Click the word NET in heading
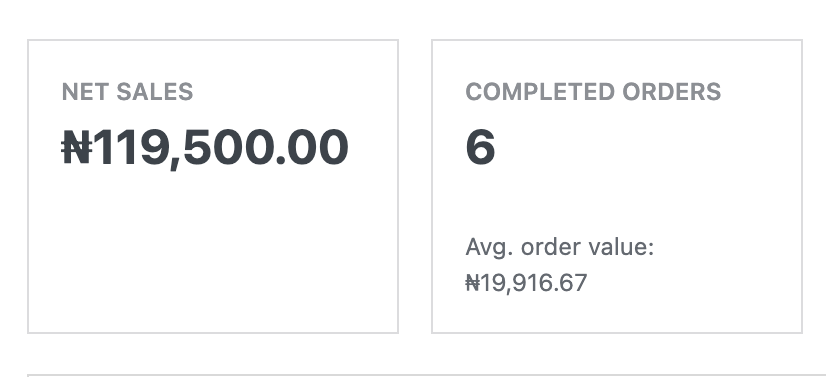 86,92
